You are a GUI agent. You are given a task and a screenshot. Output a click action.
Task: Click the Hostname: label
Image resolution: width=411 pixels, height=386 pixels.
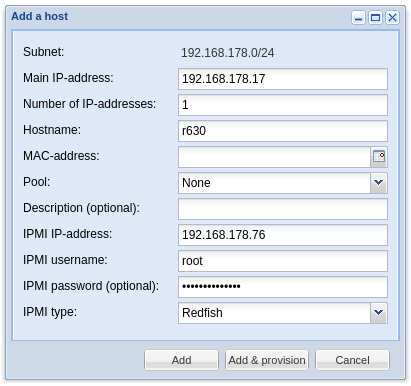click(x=52, y=130)
